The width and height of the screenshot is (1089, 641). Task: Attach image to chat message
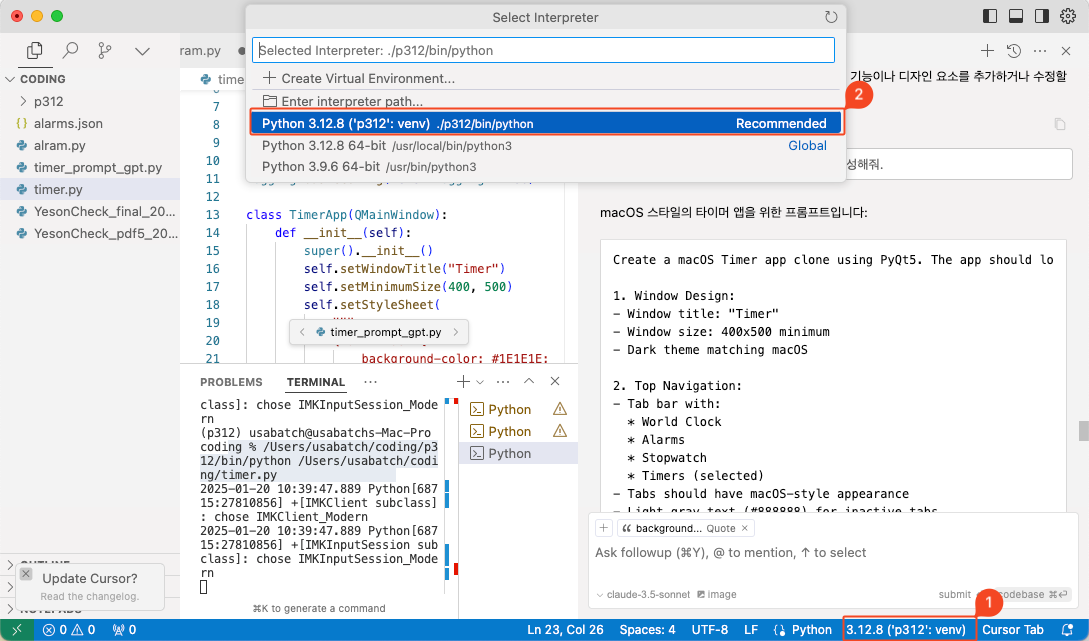click(x=717, y=594)
